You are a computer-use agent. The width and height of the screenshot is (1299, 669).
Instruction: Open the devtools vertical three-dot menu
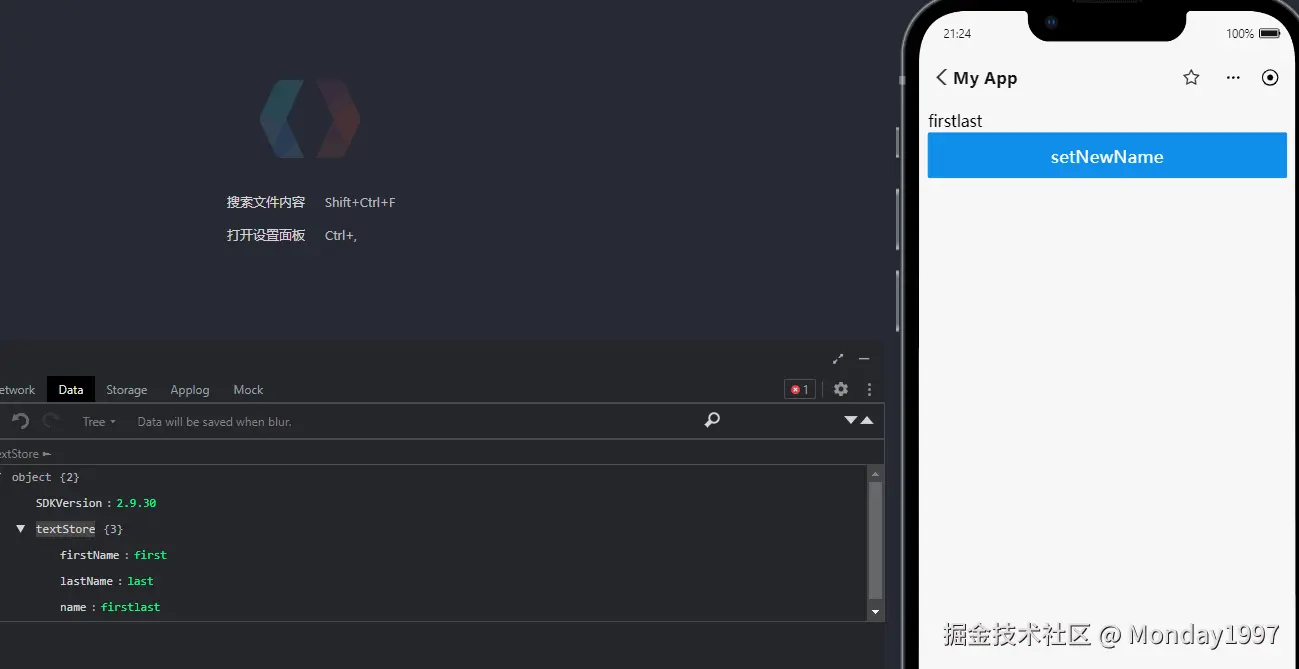click(x=869, y=389)
